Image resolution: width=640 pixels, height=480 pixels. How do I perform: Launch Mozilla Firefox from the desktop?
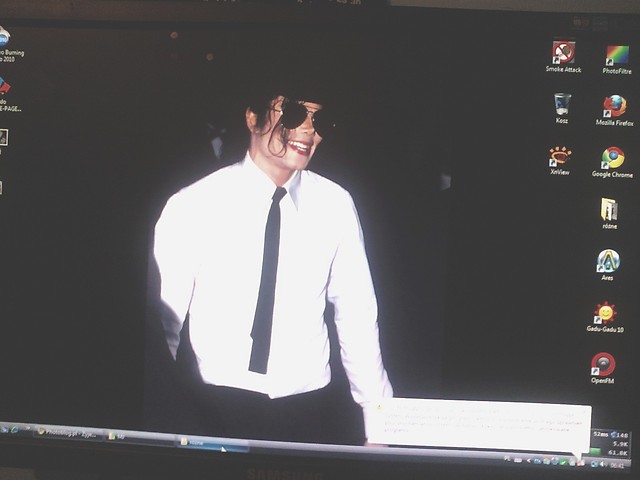coord(614,111)
